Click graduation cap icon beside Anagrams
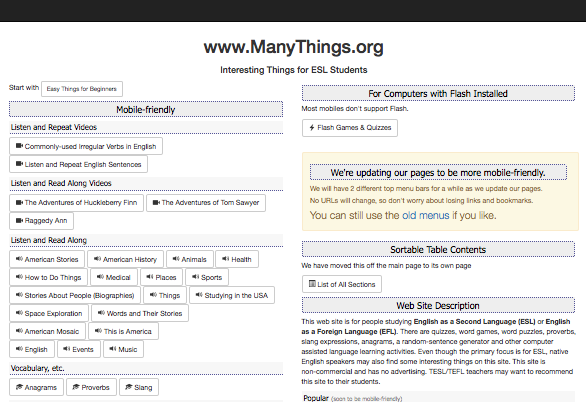This screenshot has width=586, height=402. (x=19, y=387)
